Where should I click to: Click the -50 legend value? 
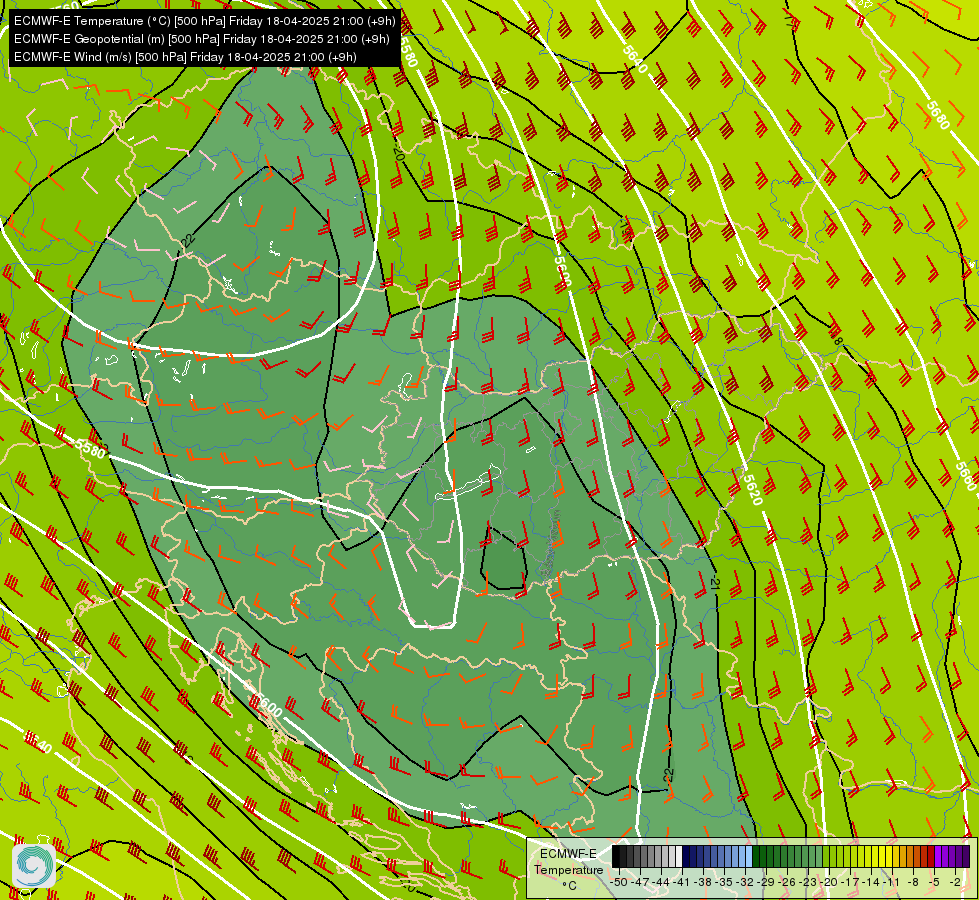(619, 883)
